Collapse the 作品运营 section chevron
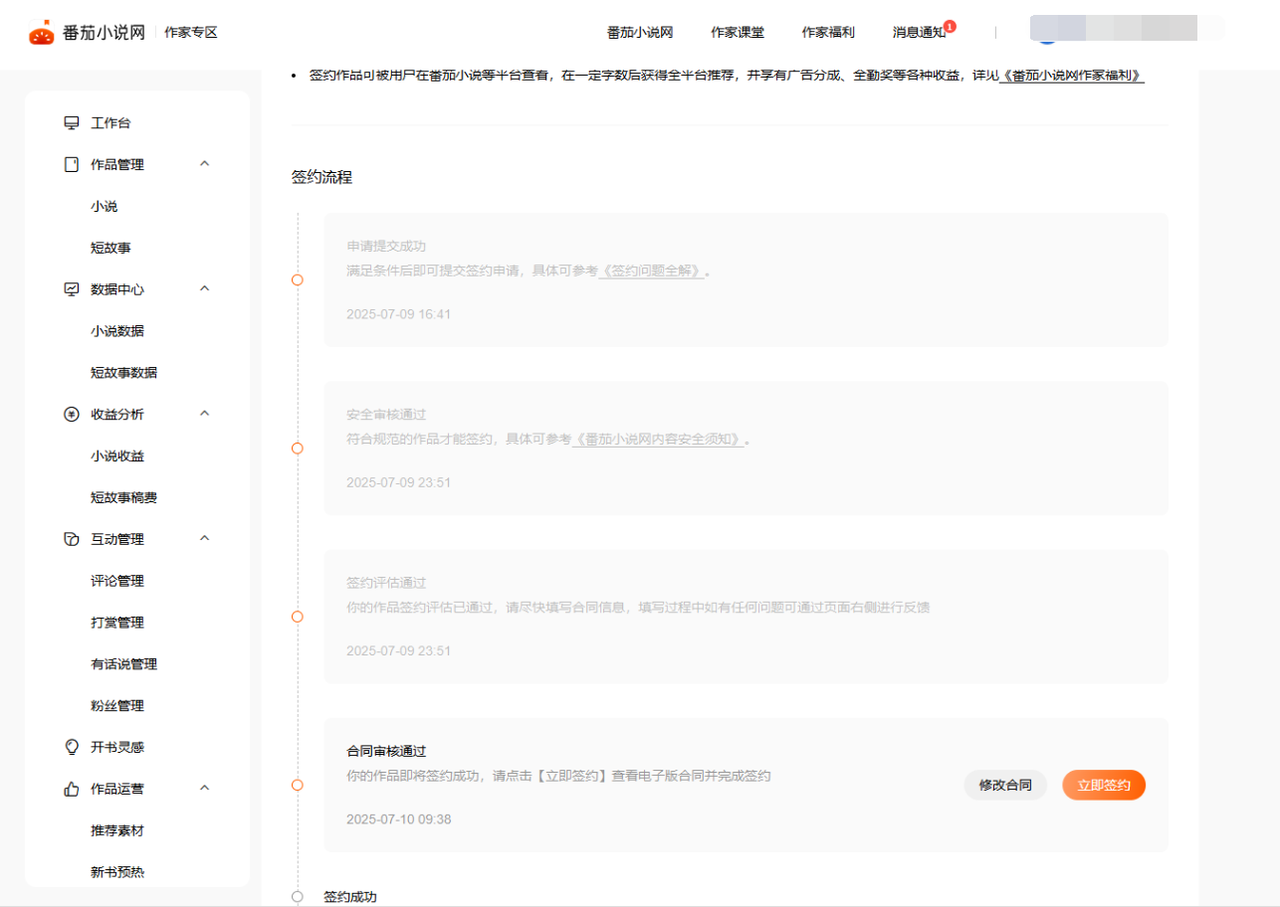Screen dimensions: 1280x907 click(x=205, y=788)
